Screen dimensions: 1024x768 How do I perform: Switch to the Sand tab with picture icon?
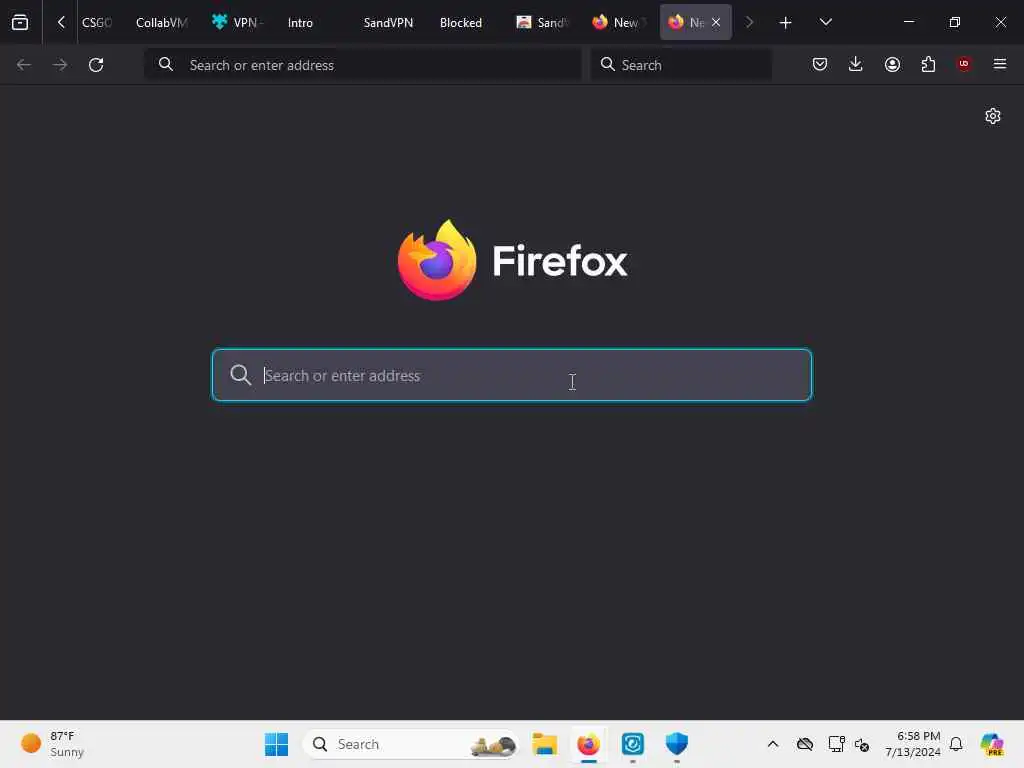[542, 22]
